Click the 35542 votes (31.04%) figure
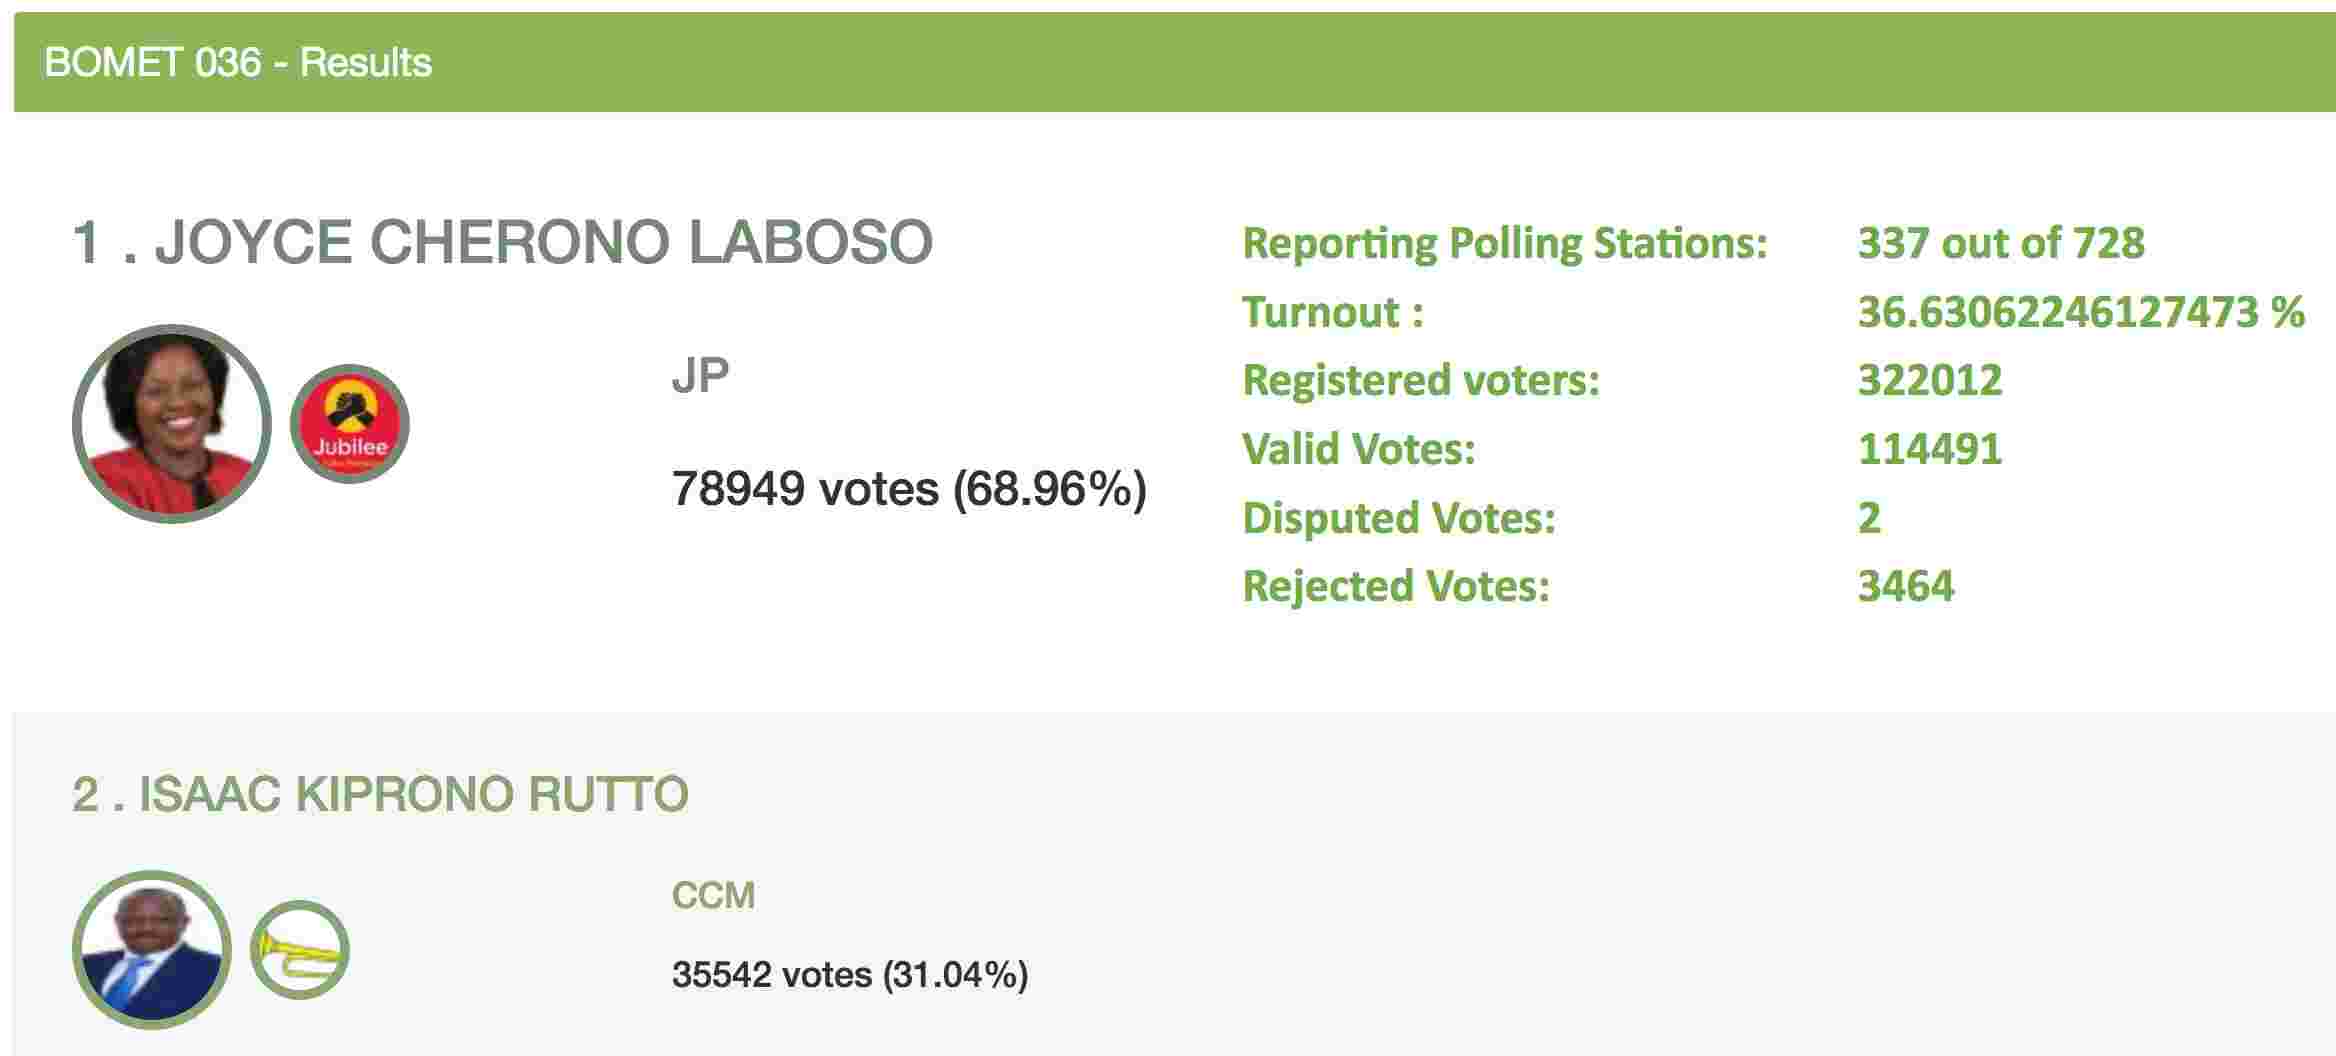Viewport: 2336px width, 1056px height. tap(849, 974)
